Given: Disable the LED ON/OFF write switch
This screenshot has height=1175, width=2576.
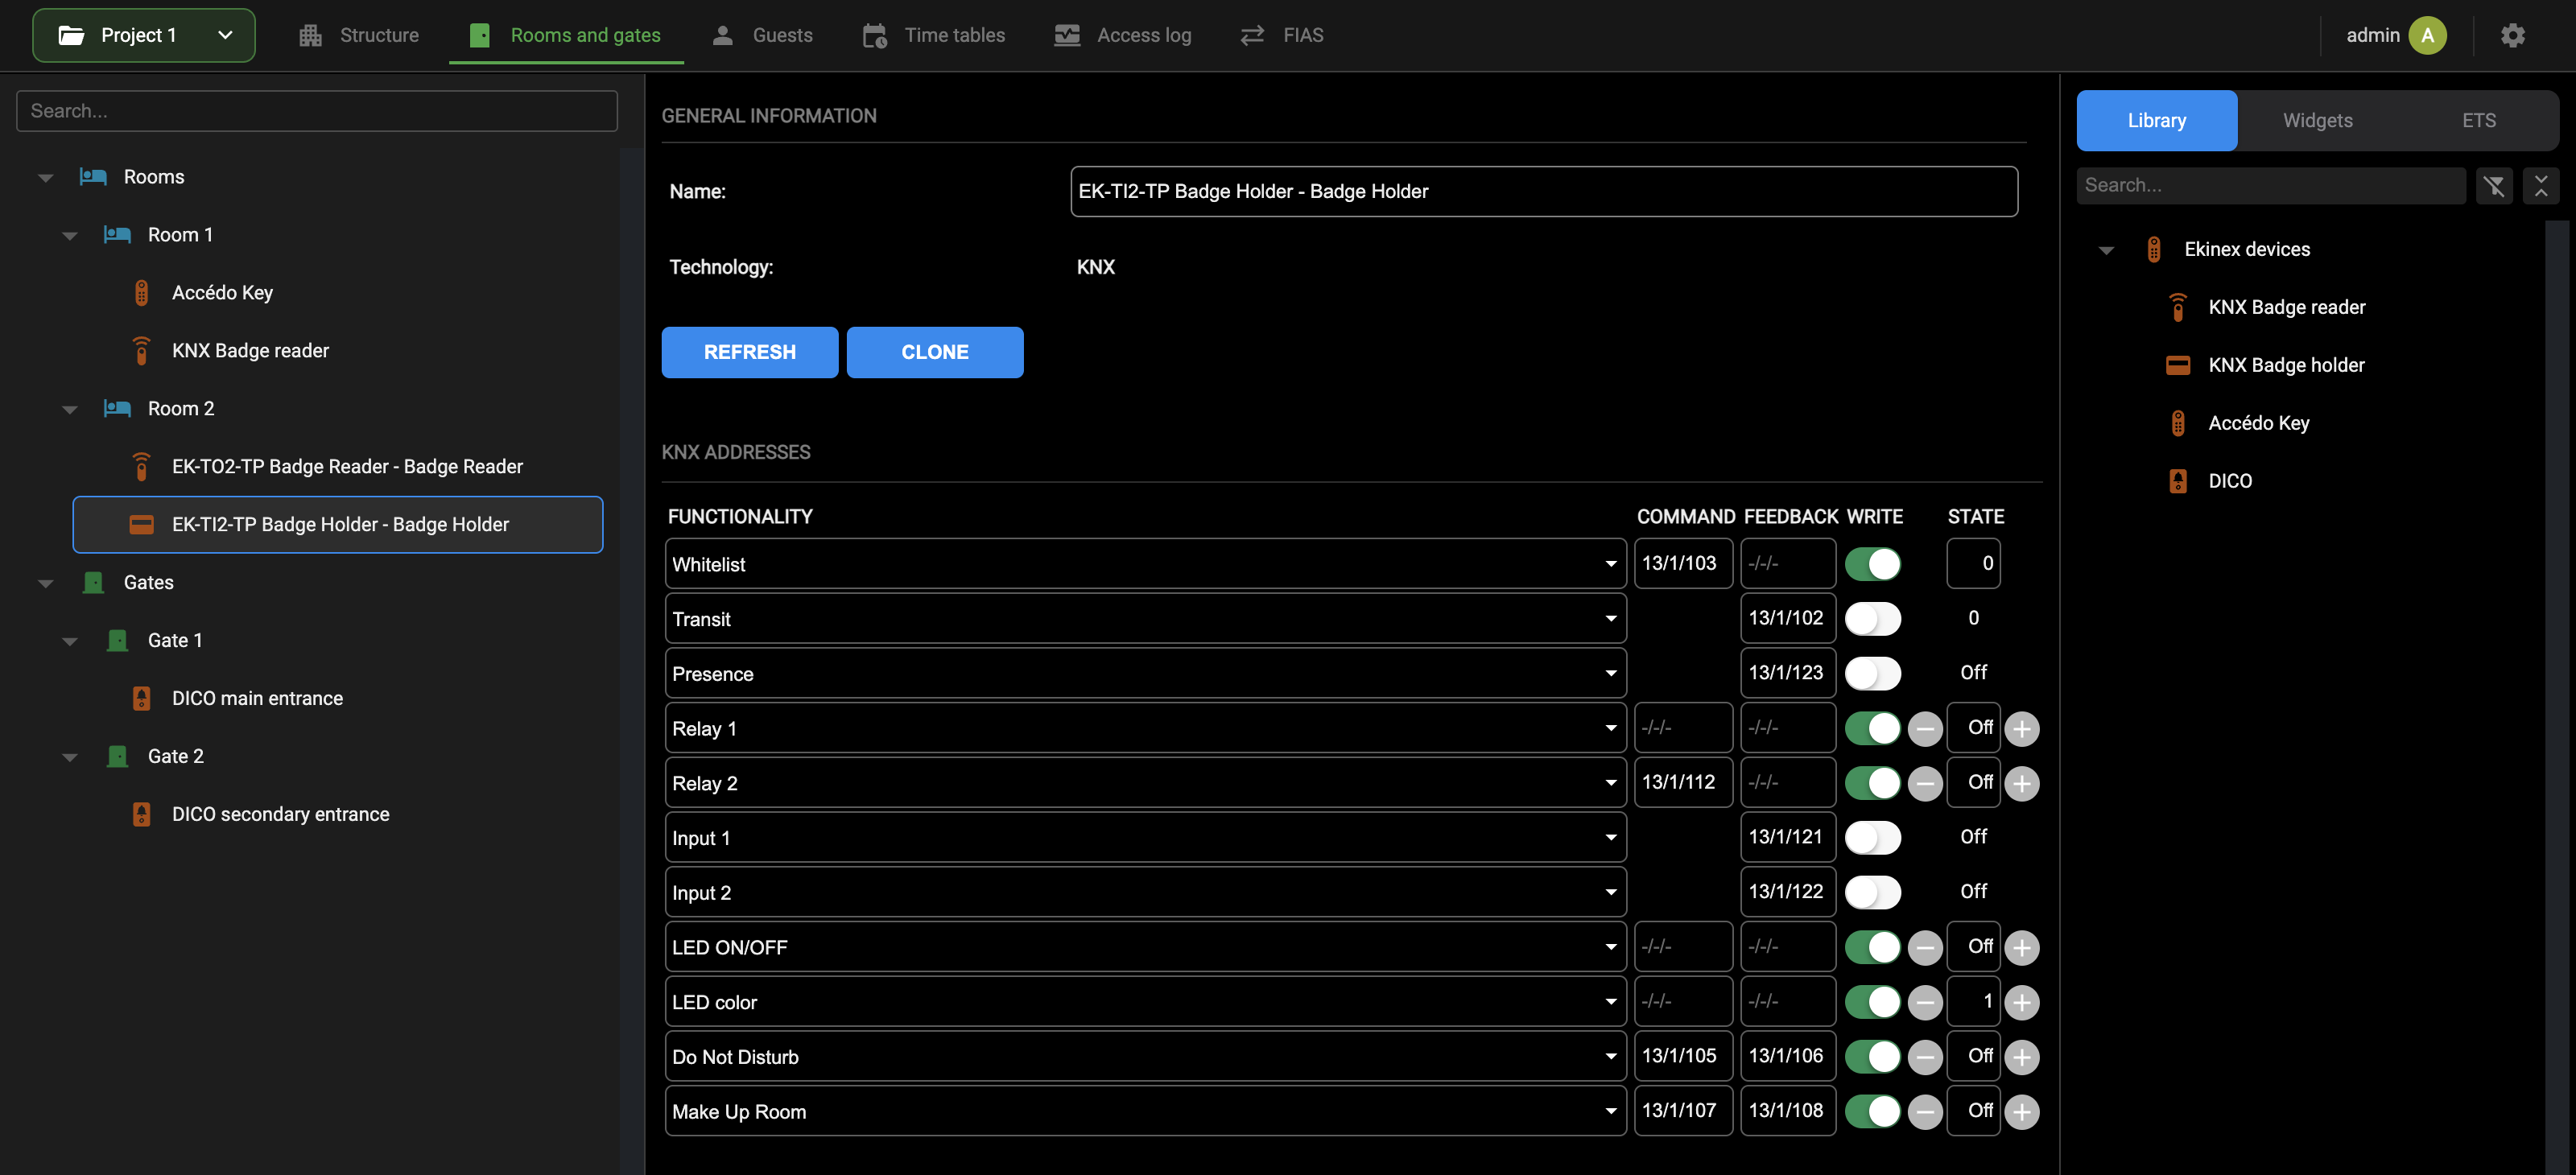Looking at the screenshot, I should pos(1873,947).
